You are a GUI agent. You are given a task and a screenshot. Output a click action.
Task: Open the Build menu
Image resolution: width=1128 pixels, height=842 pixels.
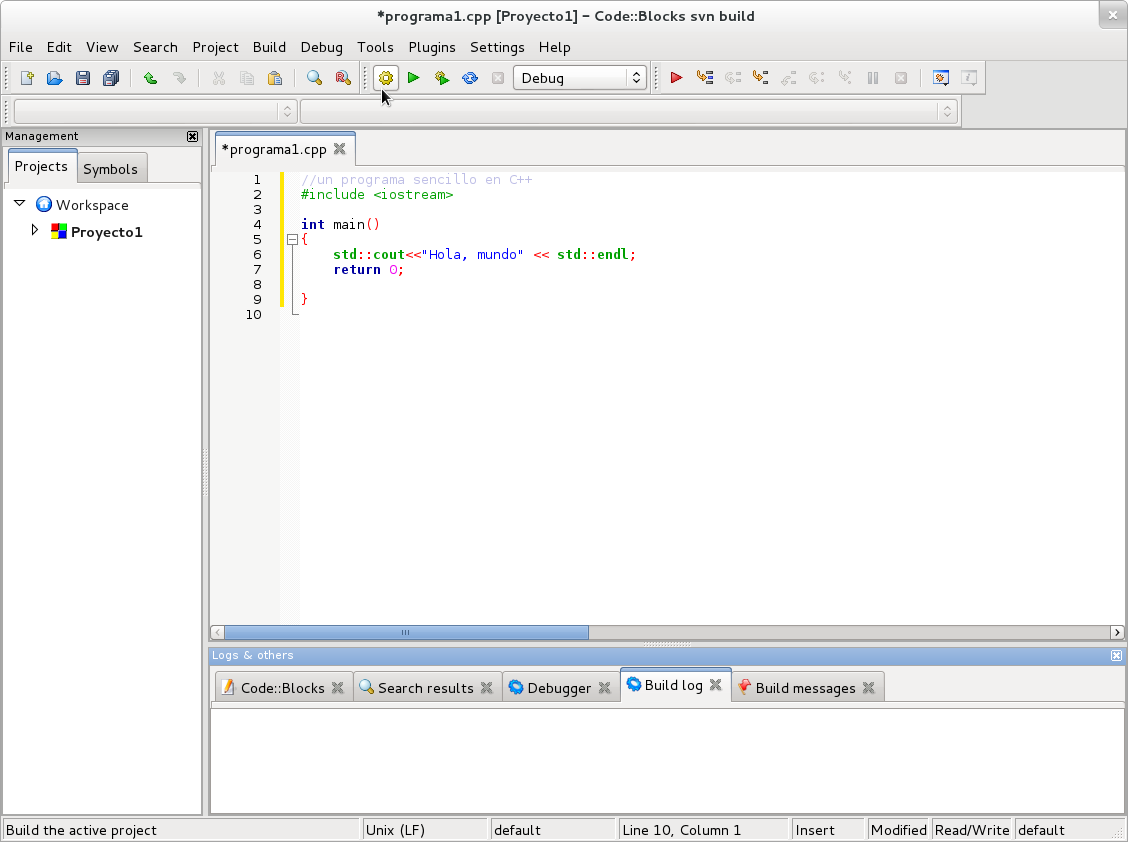269,47
